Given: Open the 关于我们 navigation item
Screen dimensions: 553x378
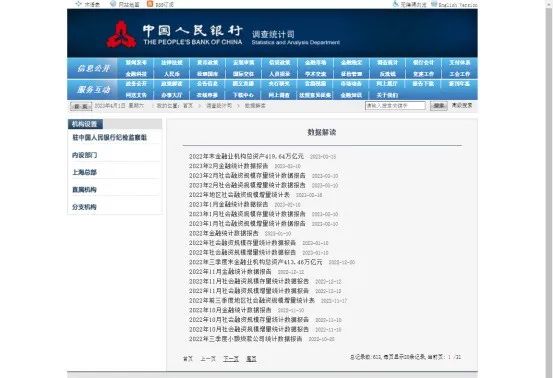Looking at the screenshot, I should click(387, 95).
